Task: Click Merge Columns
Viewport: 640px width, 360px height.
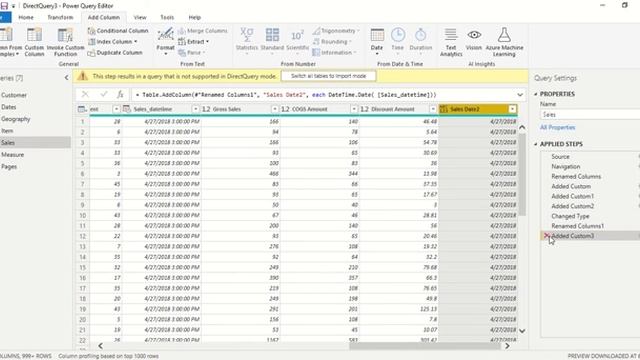Action: 203,31
